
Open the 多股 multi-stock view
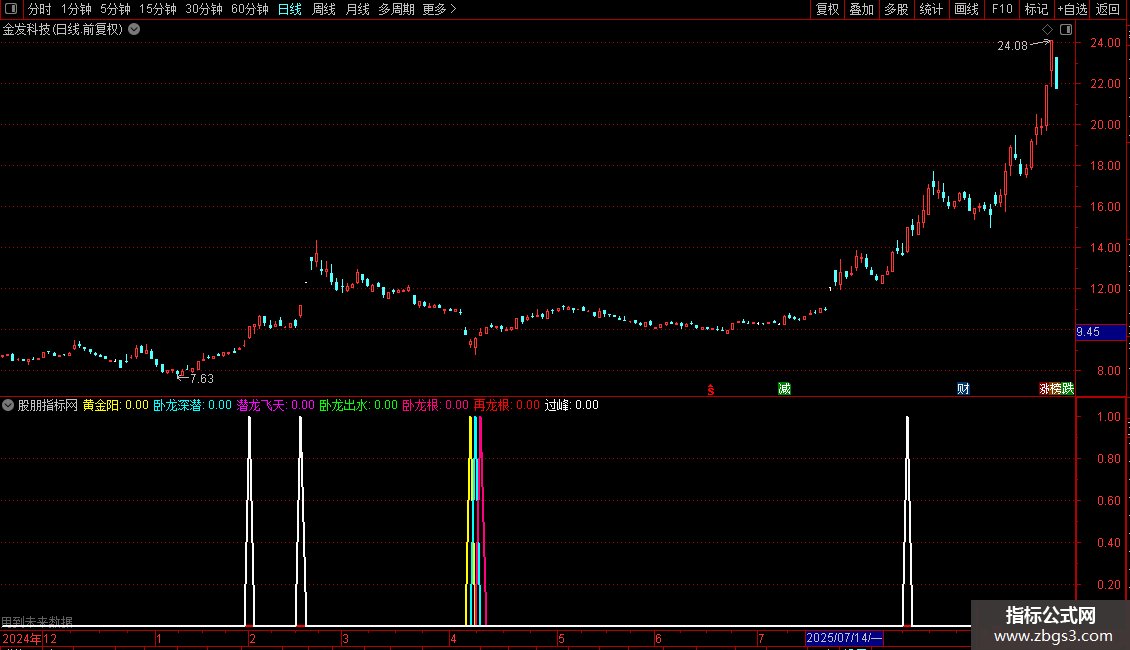pos(897,9)
